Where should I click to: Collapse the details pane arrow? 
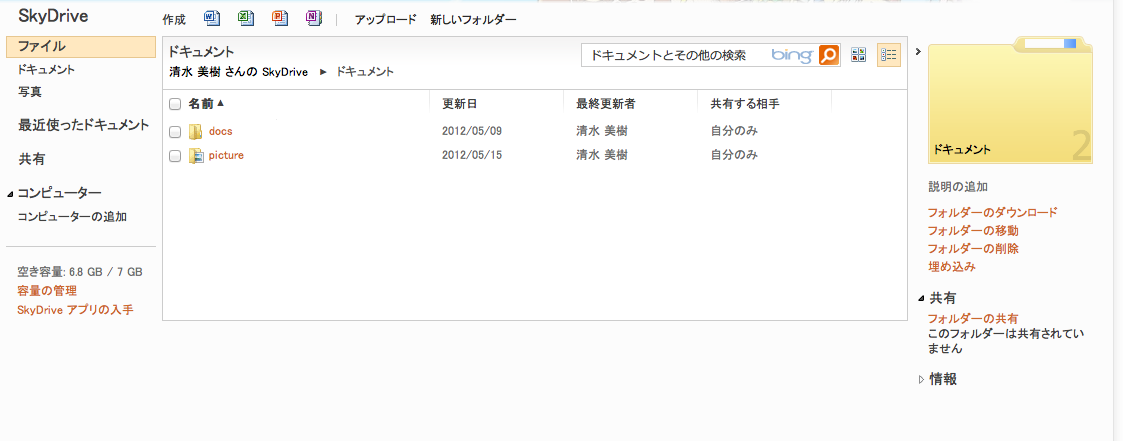(x=918, y=52)
